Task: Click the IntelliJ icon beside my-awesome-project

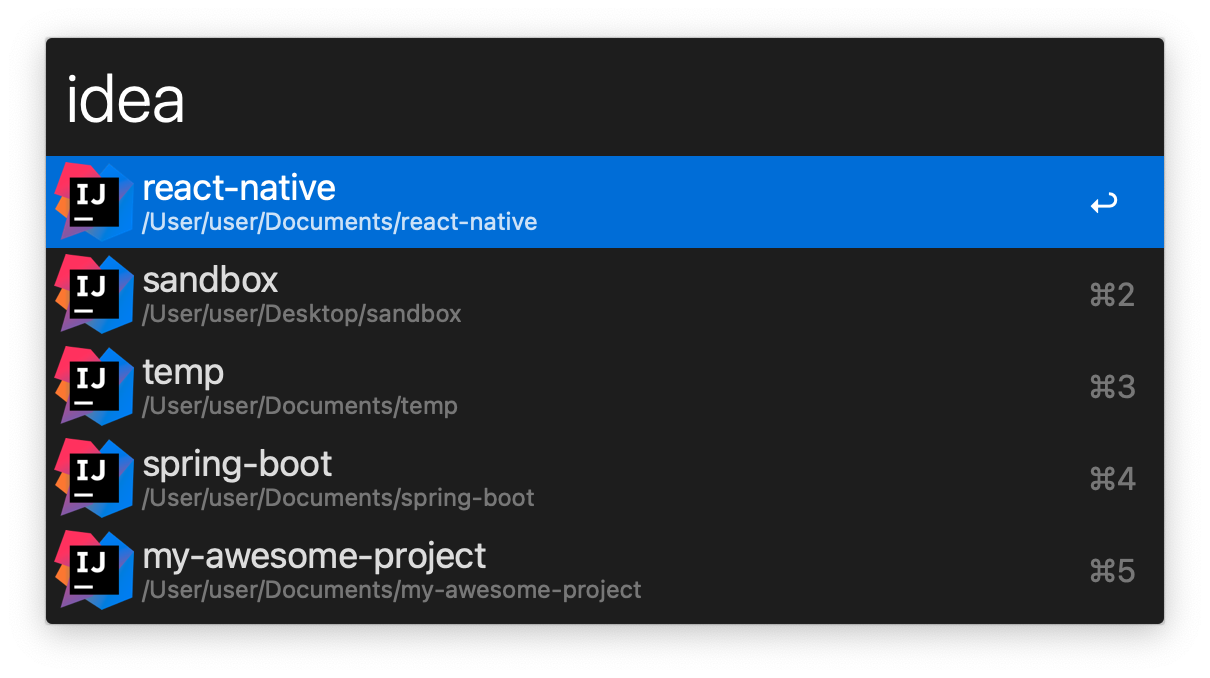Action: pos(94,569)
